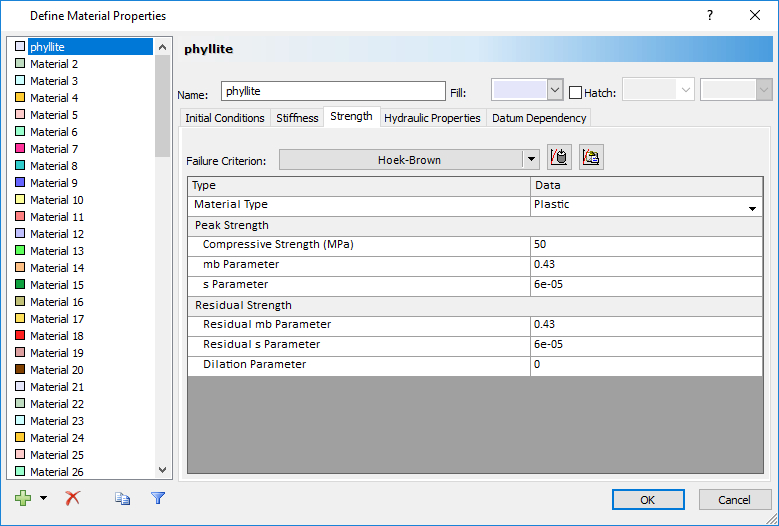Expand the Material Type Plastic dropdown
The width and height of the screenshot is (779, 526).
(751, 208)
